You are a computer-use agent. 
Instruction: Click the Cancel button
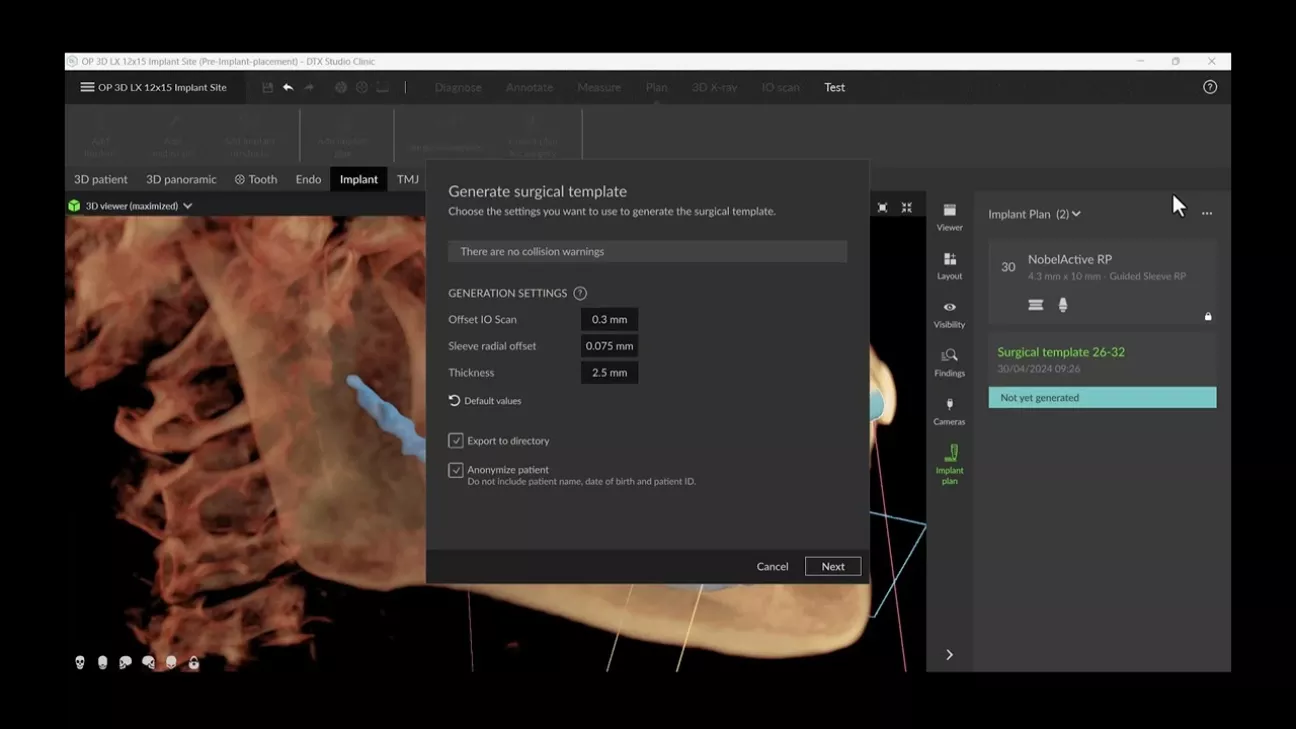(x=772, y=566)
